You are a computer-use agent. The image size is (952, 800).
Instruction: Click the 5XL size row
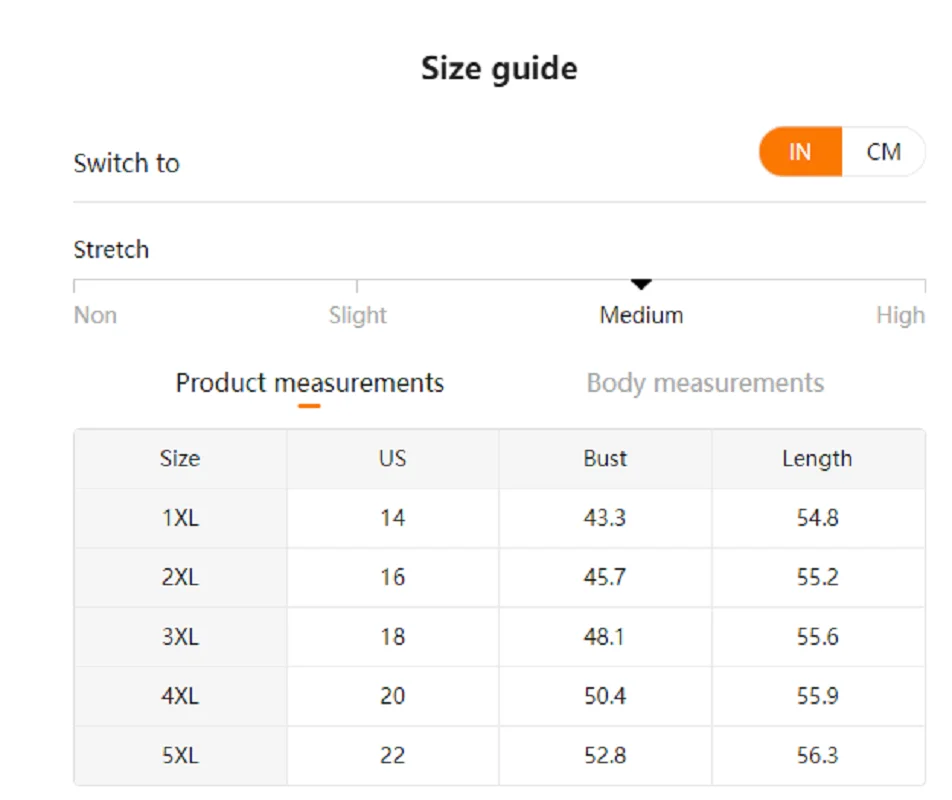tap(180, 755)
